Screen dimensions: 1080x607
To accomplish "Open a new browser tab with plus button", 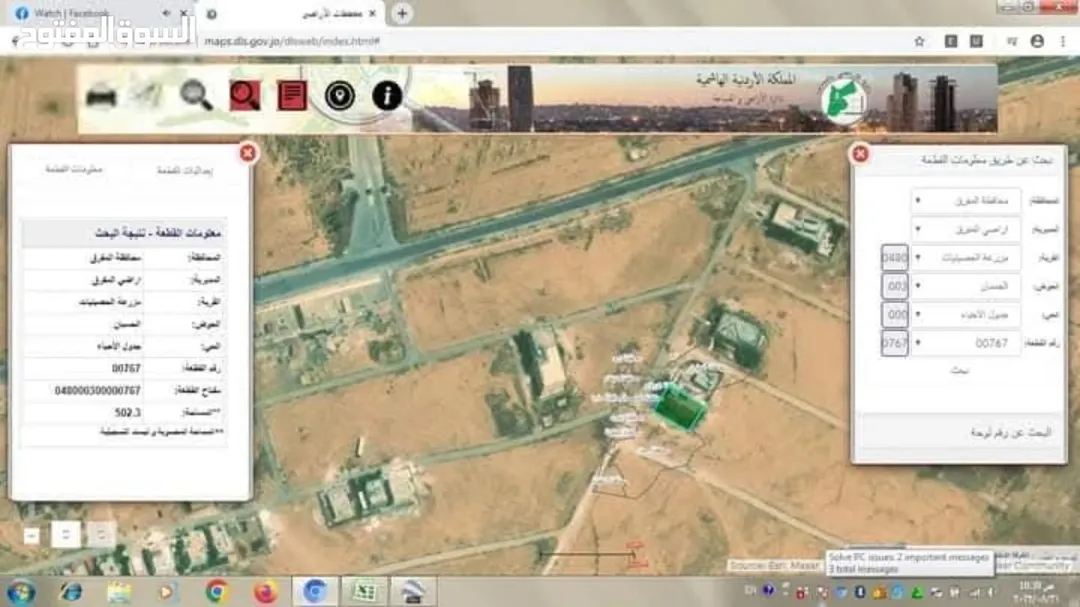I will 402,14.
